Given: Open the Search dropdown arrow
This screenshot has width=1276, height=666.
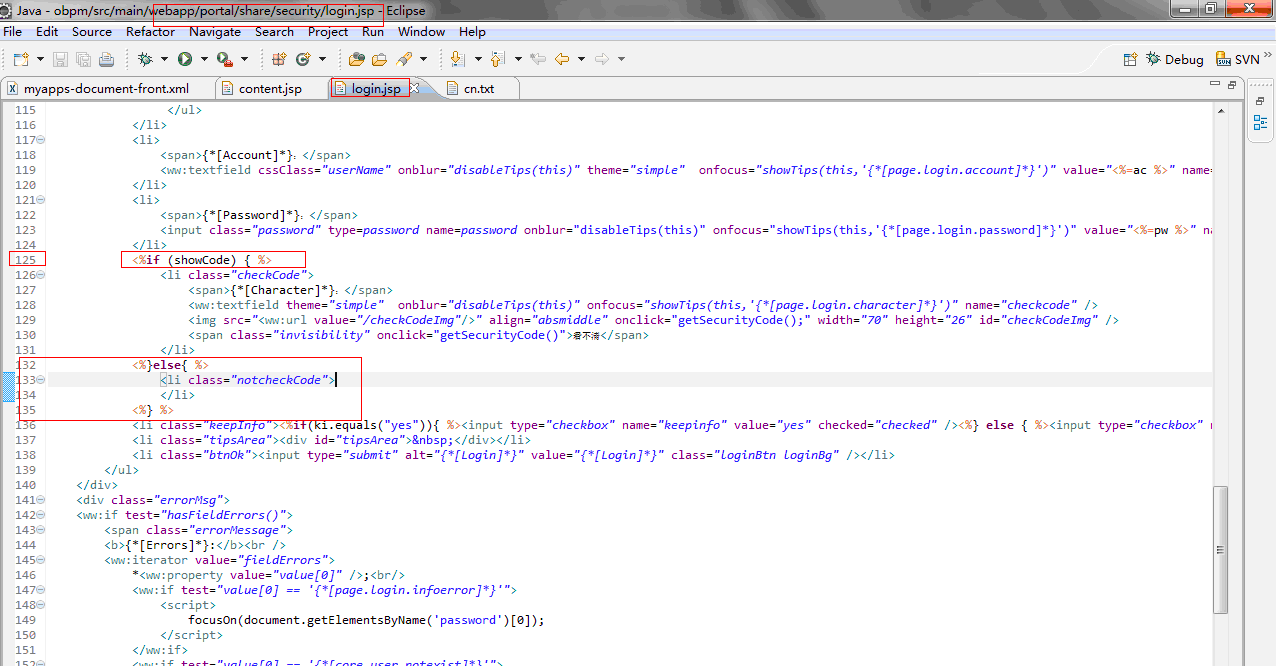Looking at the screenshot, I should (x=423, y=59).
